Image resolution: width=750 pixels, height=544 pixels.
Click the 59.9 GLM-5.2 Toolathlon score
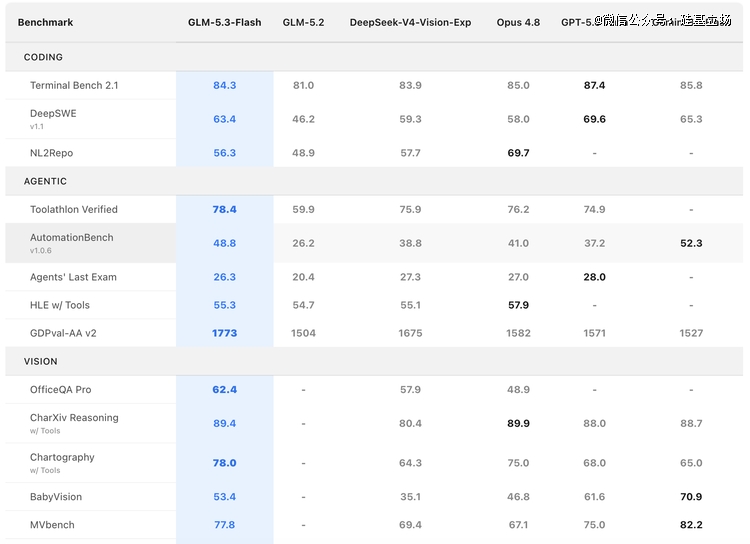tap(304, 209)
